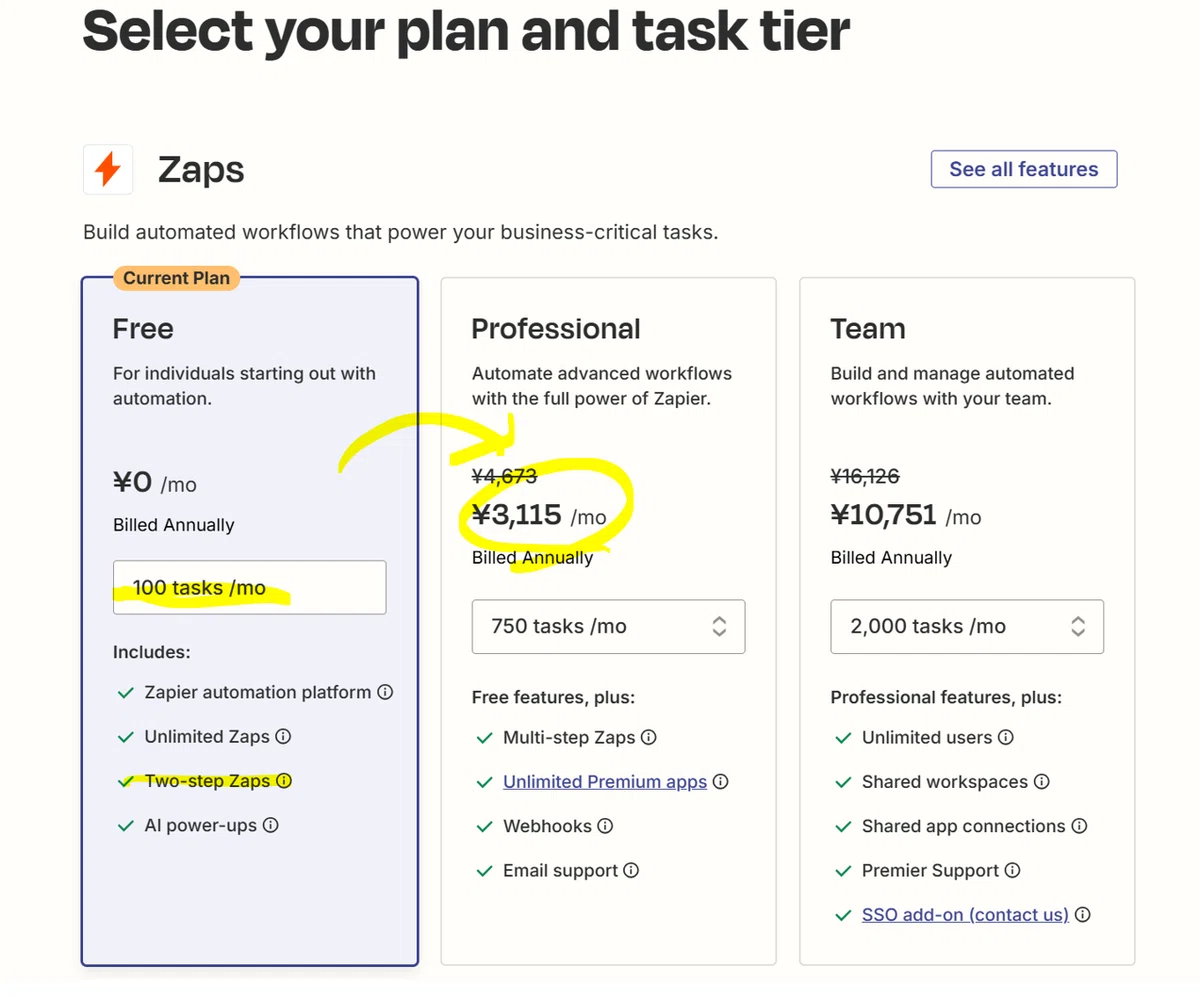Select the Professional plan card heading
The image size is (1200, 998).
point(556,329)
